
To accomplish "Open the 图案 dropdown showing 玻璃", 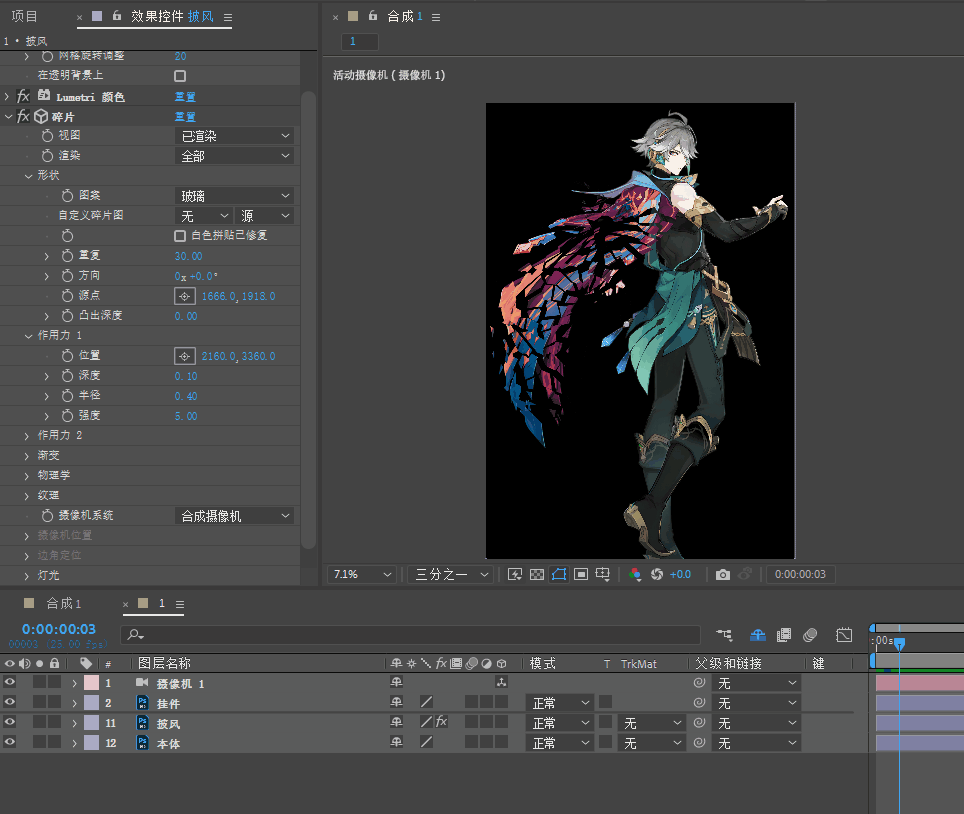I will (x=234, y=196).
